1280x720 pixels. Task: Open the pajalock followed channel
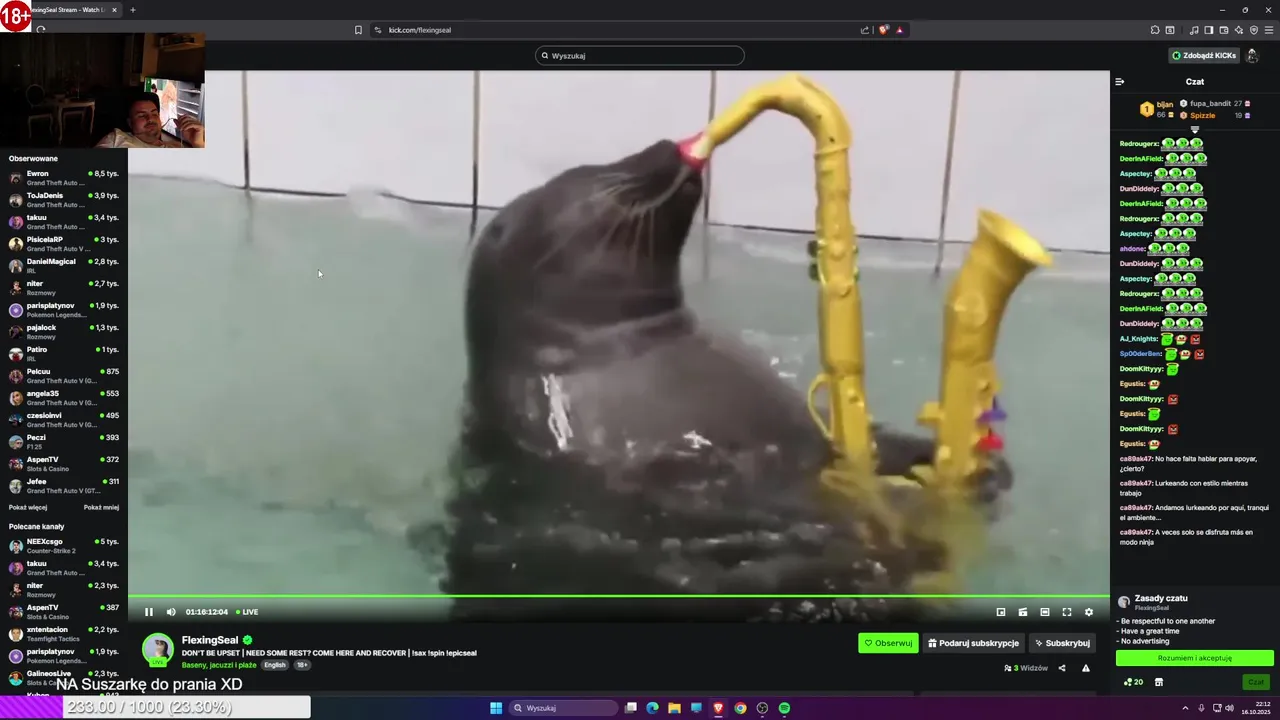pos(64,332)
